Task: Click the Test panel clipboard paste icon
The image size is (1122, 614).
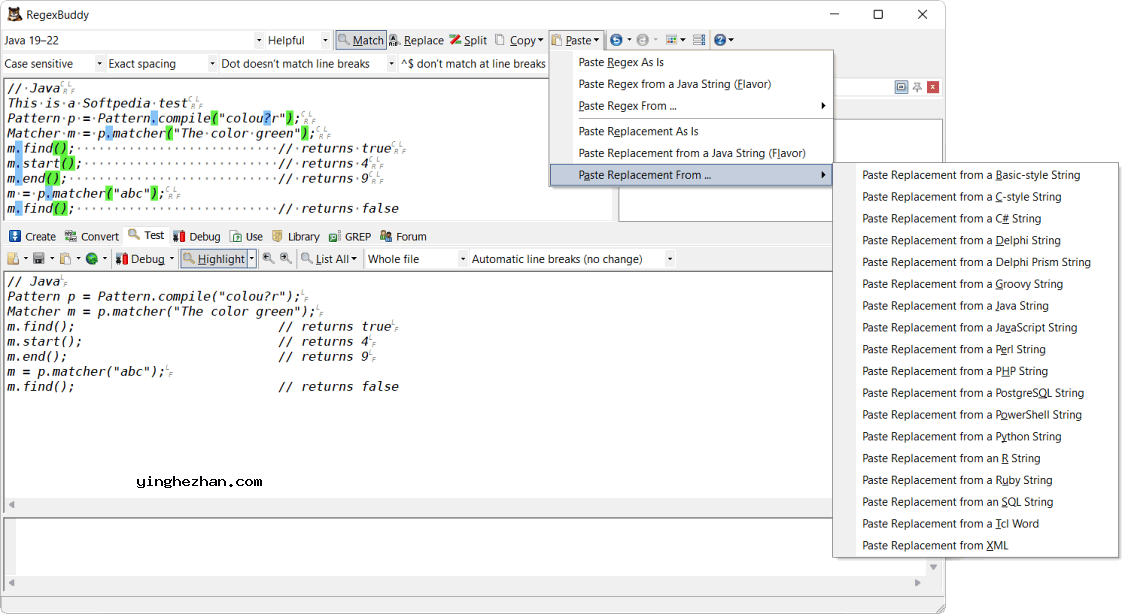Action: click(x=65, y=259)
